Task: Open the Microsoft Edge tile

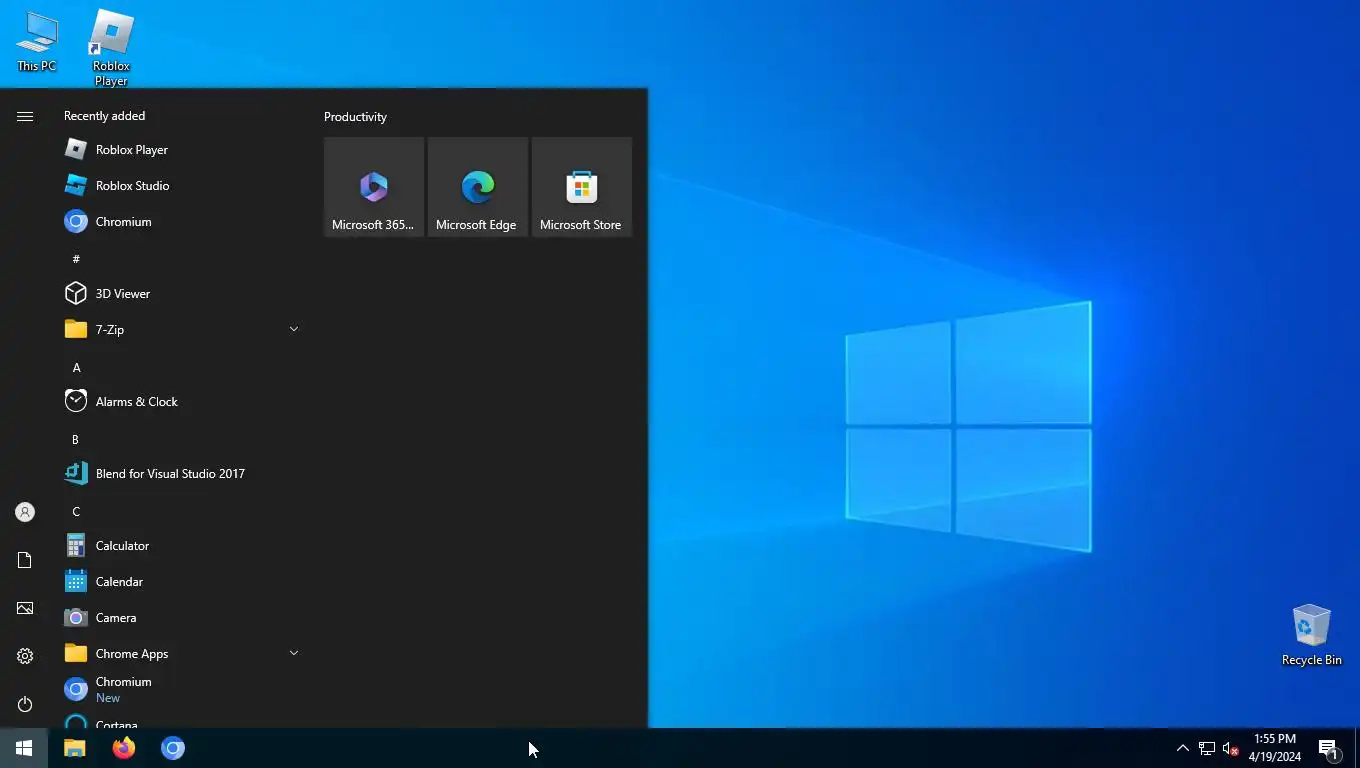Action: [x=478, y=187]
